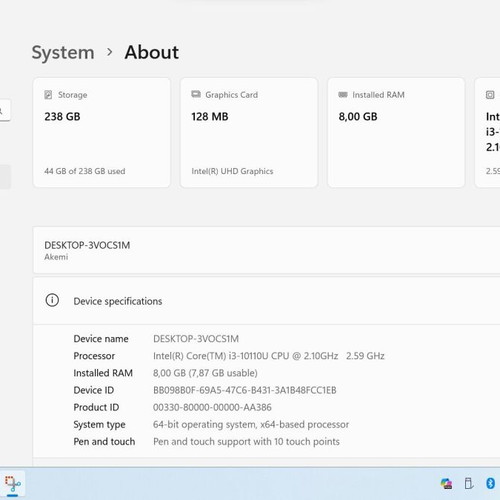Viewport: 500px width, 500px height.
Task: Click the Intel(R) UHD Graphics label
Action: point(232,171)
